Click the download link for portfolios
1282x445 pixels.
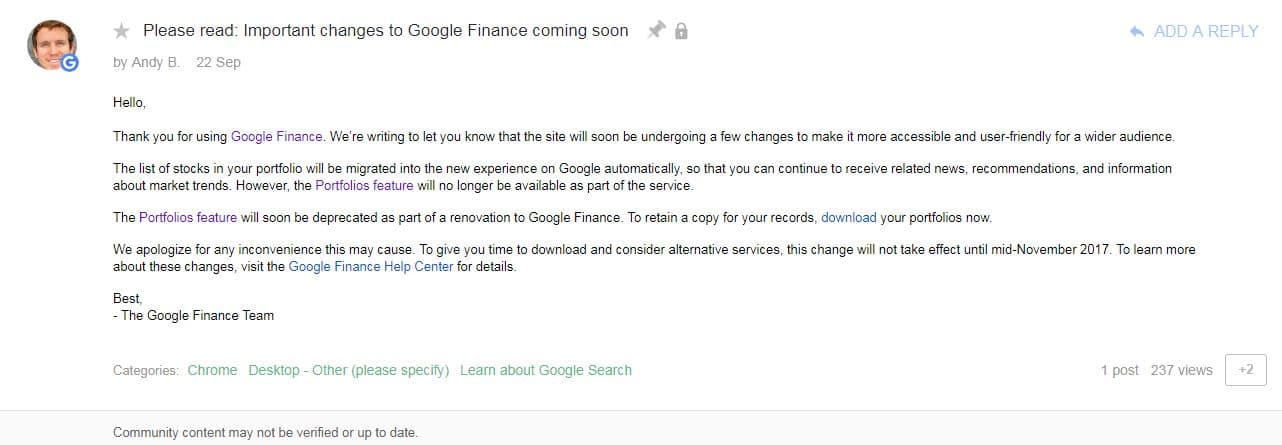tap(849, 217)
